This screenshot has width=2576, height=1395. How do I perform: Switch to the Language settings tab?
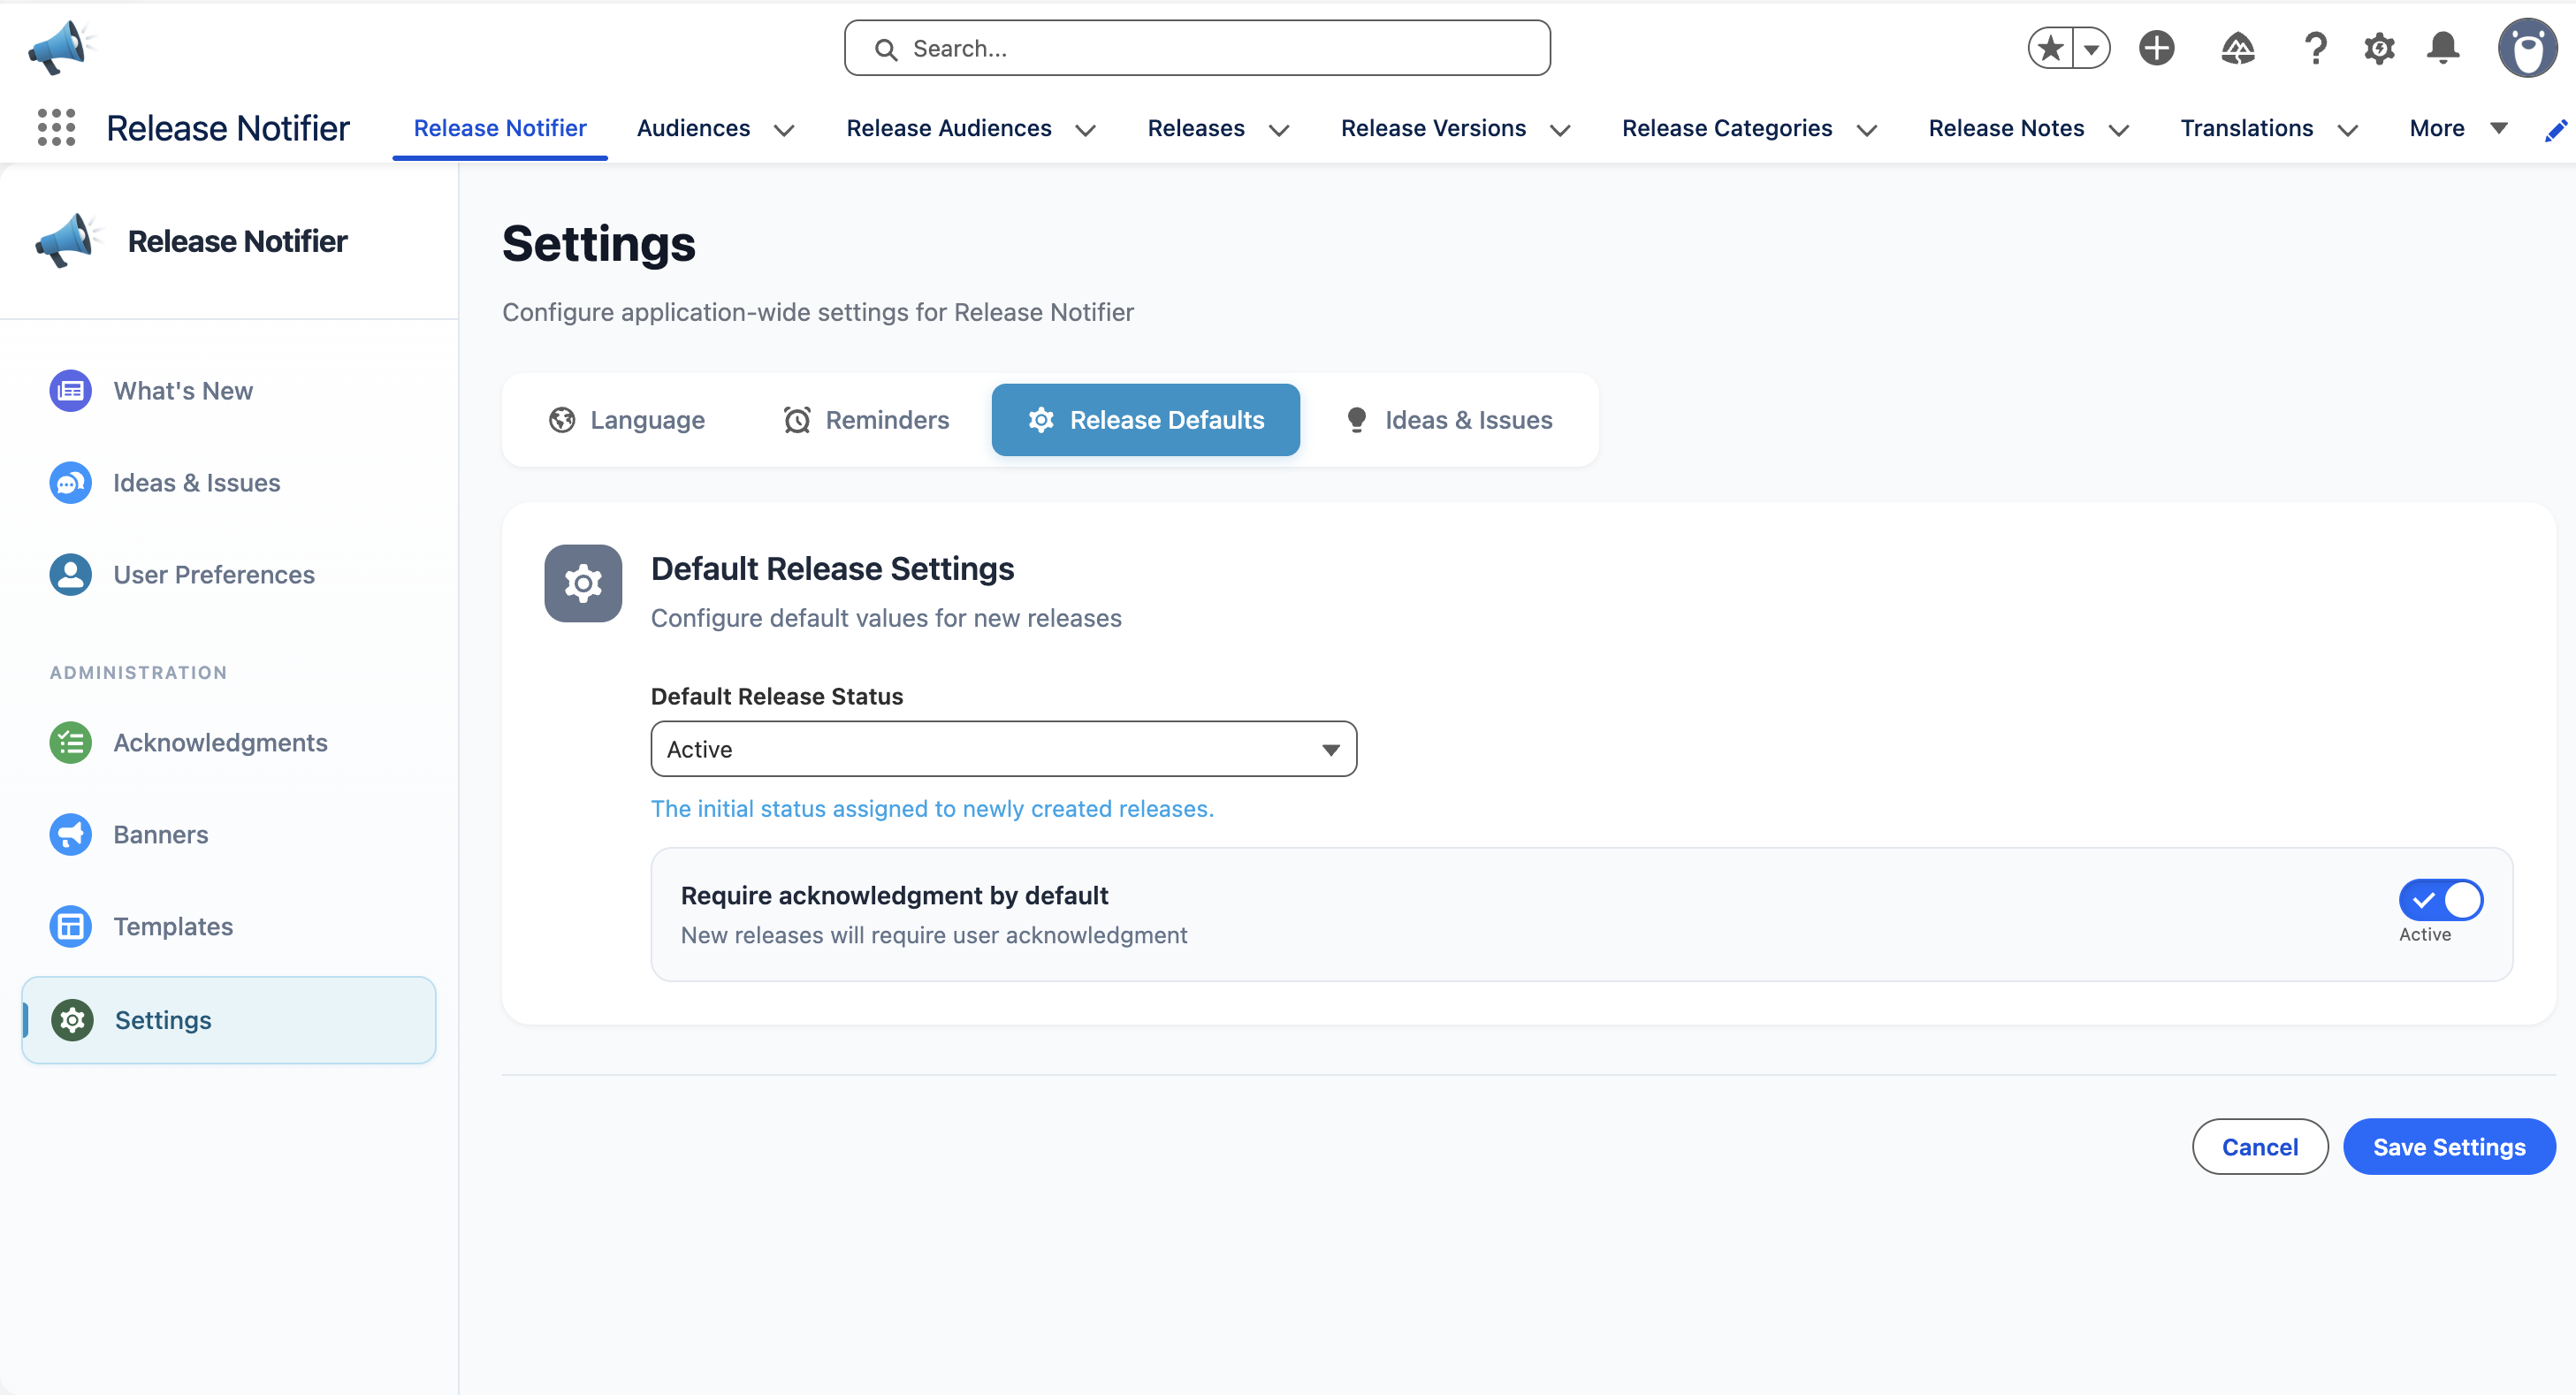(627, 420)
